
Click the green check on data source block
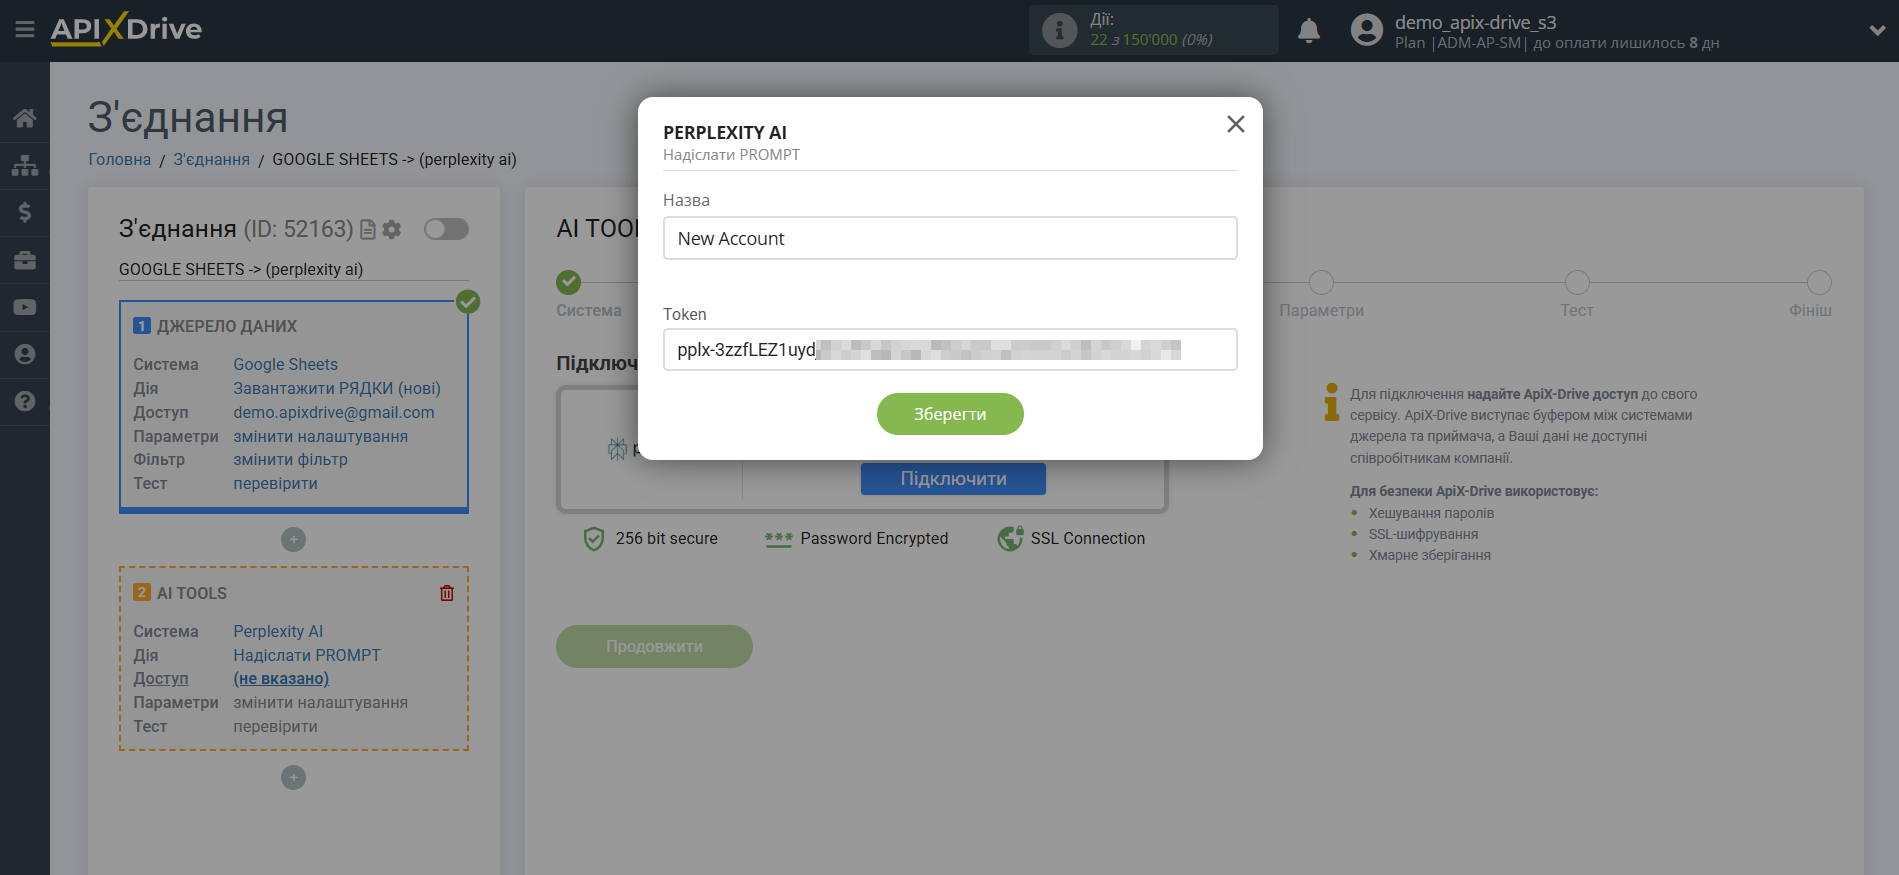click(468, 302)
